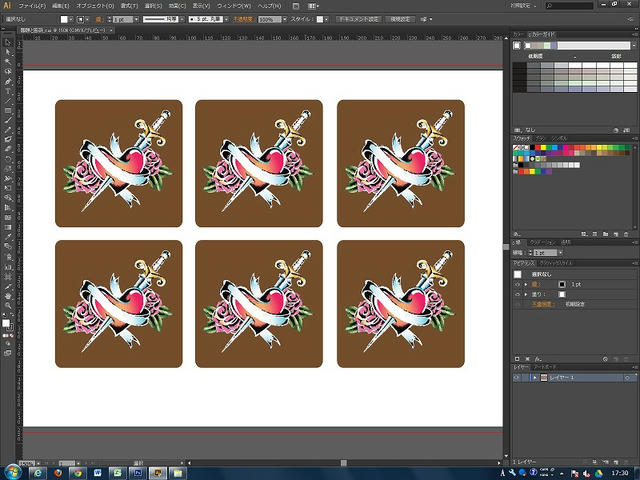Screen dimensions: 640x480
Task: Click the preferences button in control bar
Action: (400, 19)
